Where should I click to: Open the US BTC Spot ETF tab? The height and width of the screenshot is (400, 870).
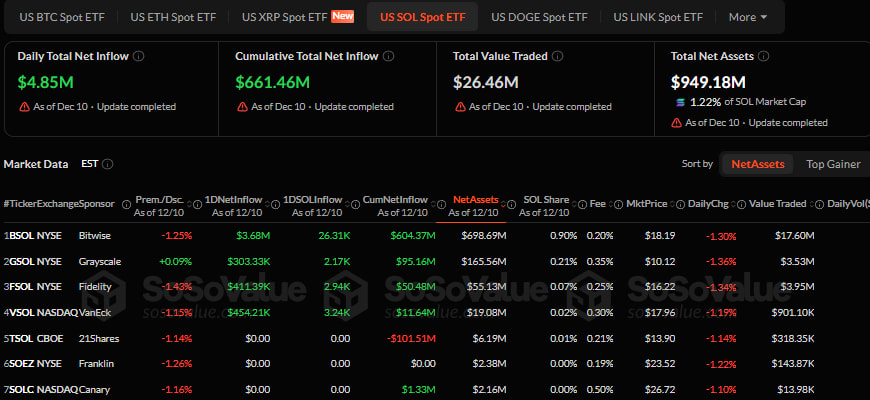(x=62, y=17)
